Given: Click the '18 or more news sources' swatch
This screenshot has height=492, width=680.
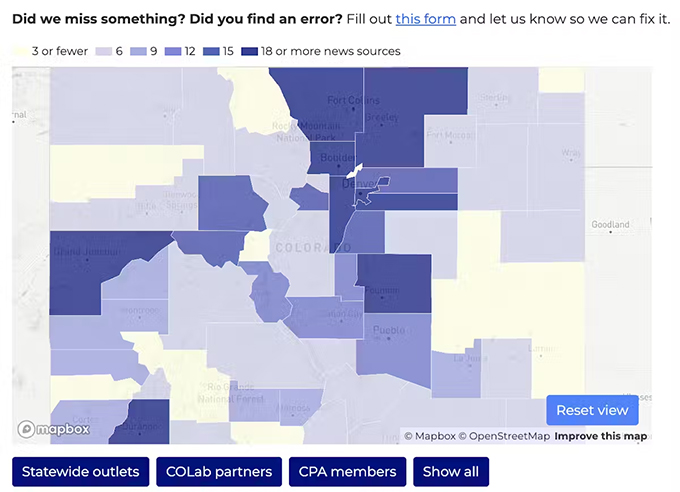Looking at the screenshot, I should pyautogui.click(x=249, y=51).
